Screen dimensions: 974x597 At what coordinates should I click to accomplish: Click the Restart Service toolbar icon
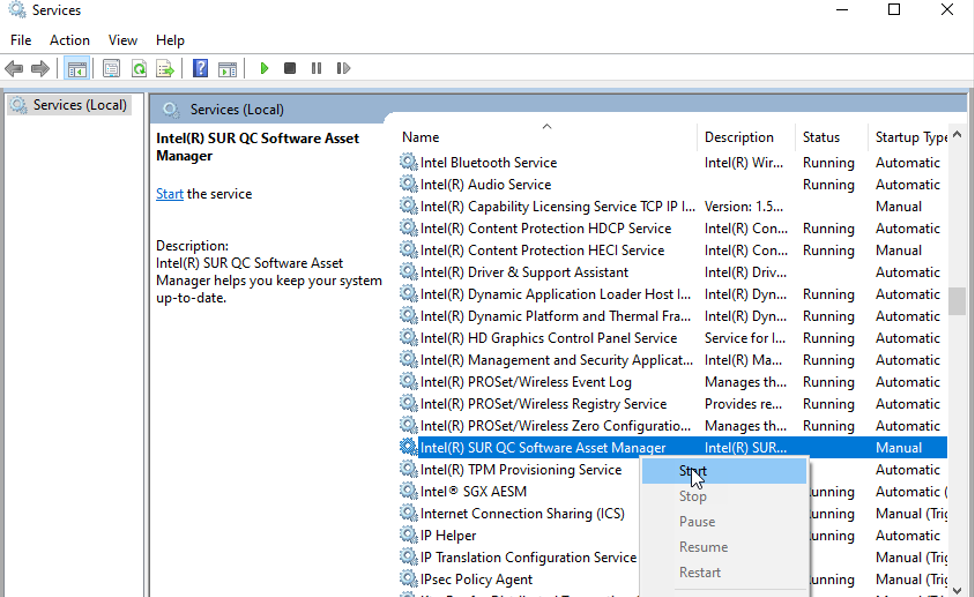point(343,68)
